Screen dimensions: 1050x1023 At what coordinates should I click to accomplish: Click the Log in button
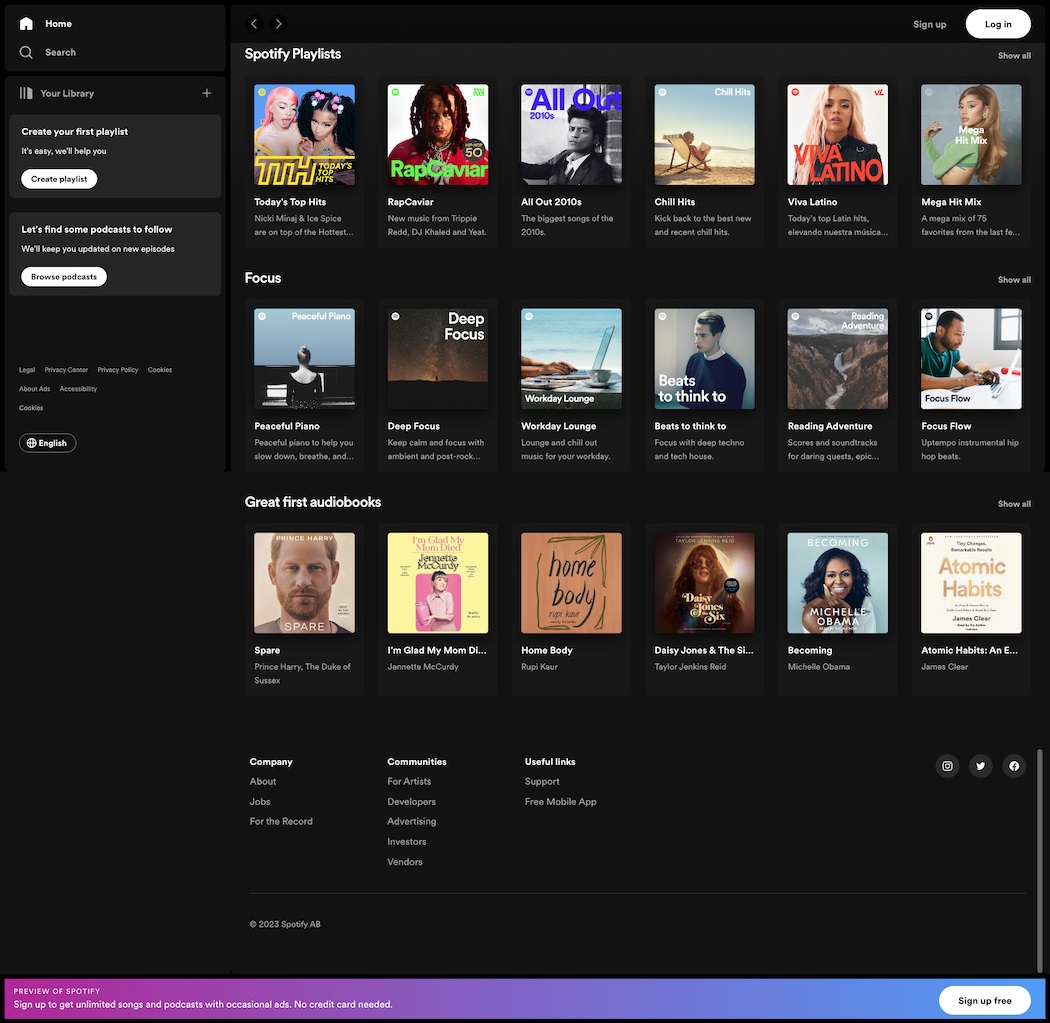tap(998, 24)
